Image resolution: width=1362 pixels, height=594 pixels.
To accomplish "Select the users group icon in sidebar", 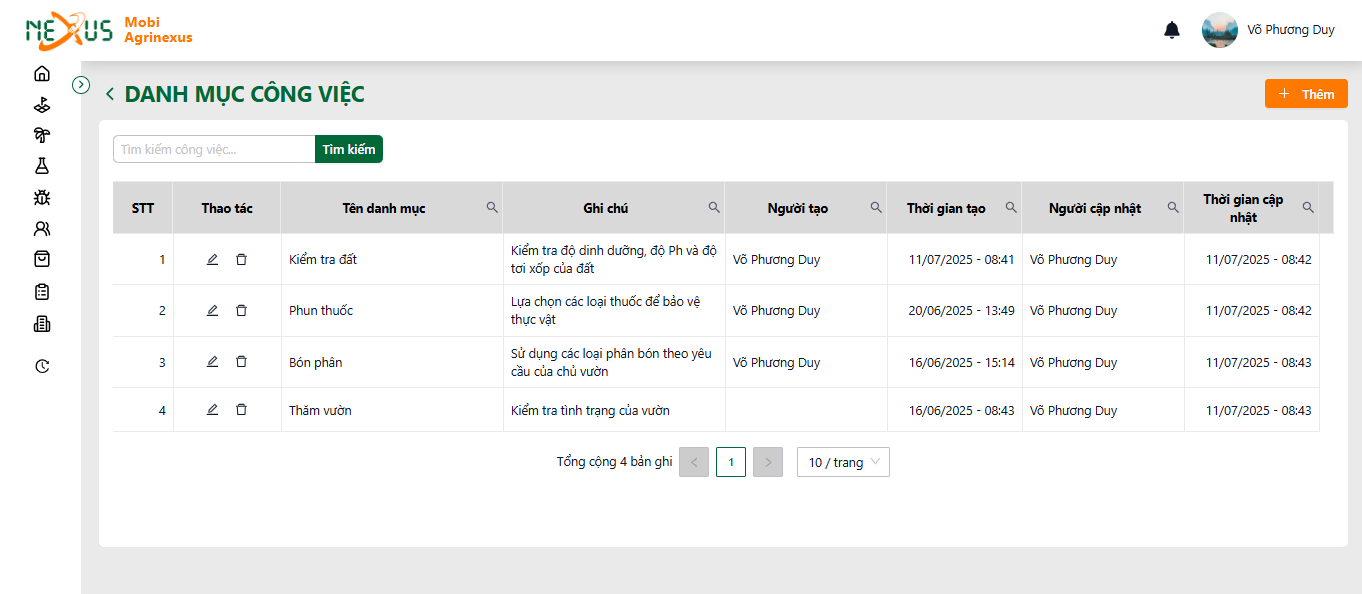I will coord(41,228).
